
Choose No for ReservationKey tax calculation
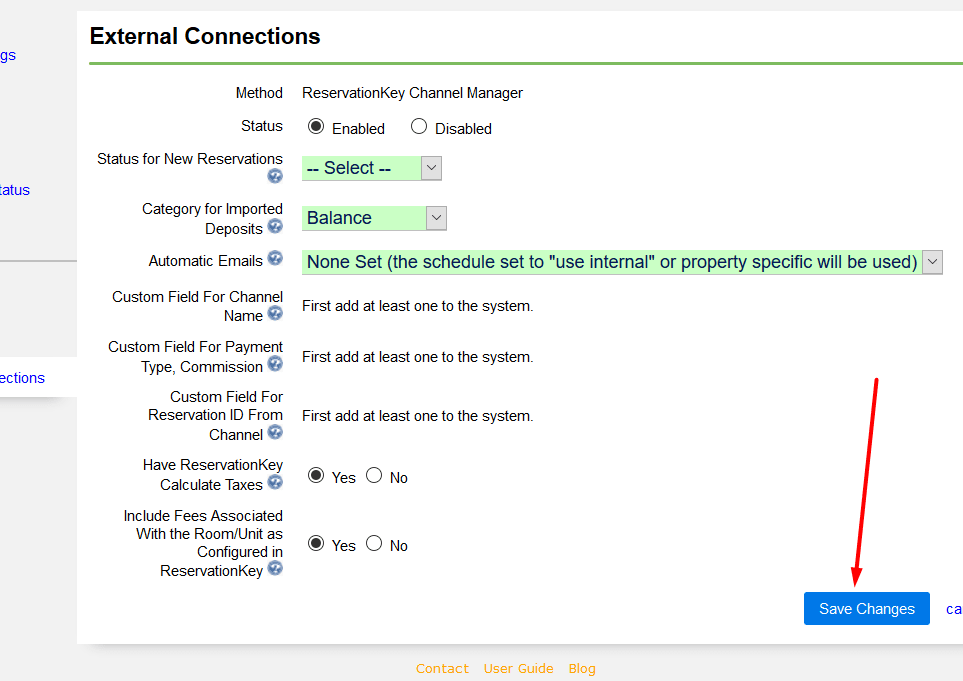tap(374, 476)
